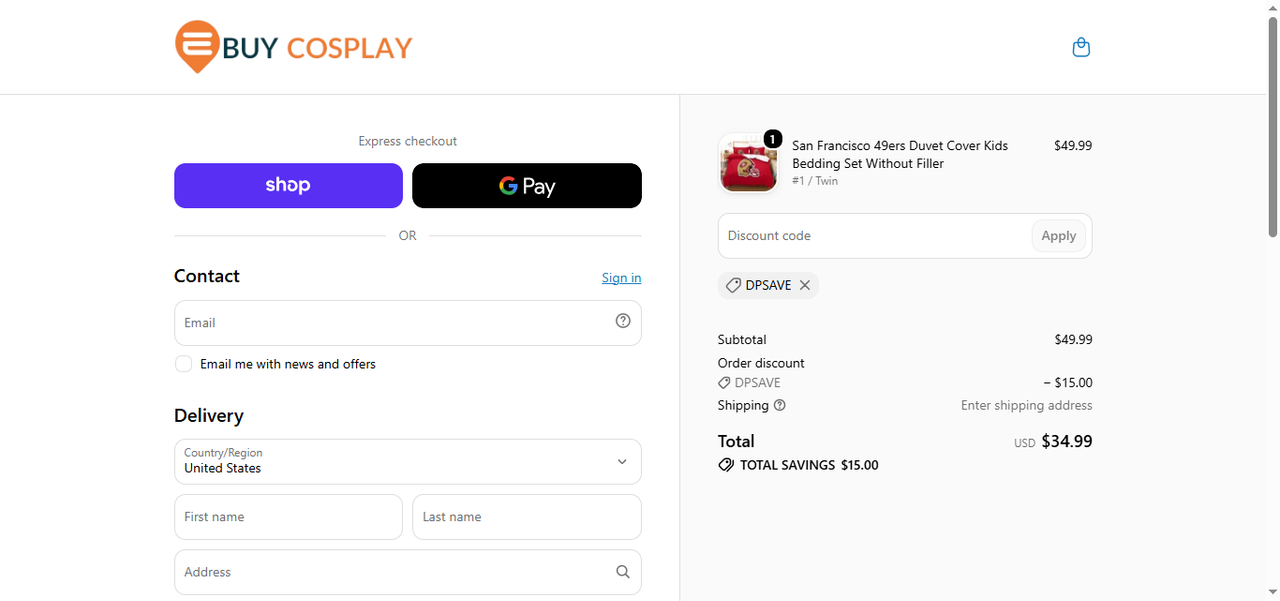Expand the Country/Region dropdown
This screenshot has width=1280, height=601.
(408, 462)
